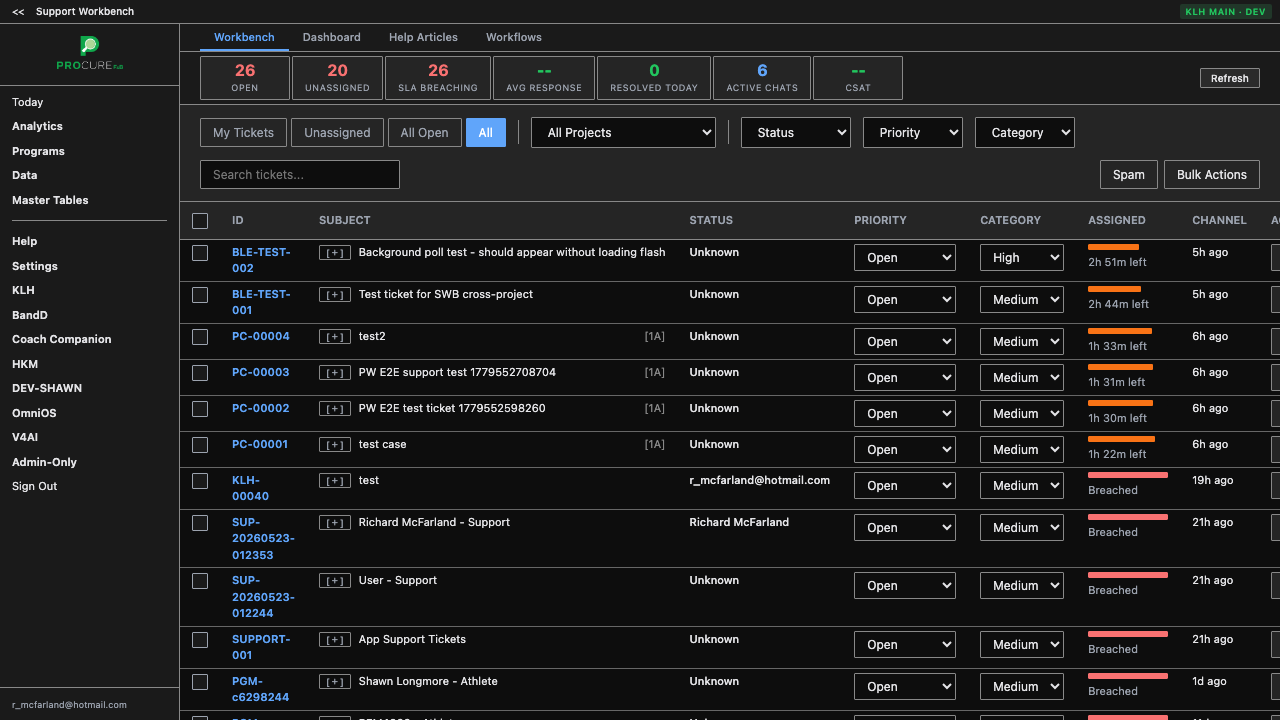The width and height of the screenshot is (1280, 720).
Task: Open the Priority filter dropdown
Action: pyautogui.click(x=913, y=133)
